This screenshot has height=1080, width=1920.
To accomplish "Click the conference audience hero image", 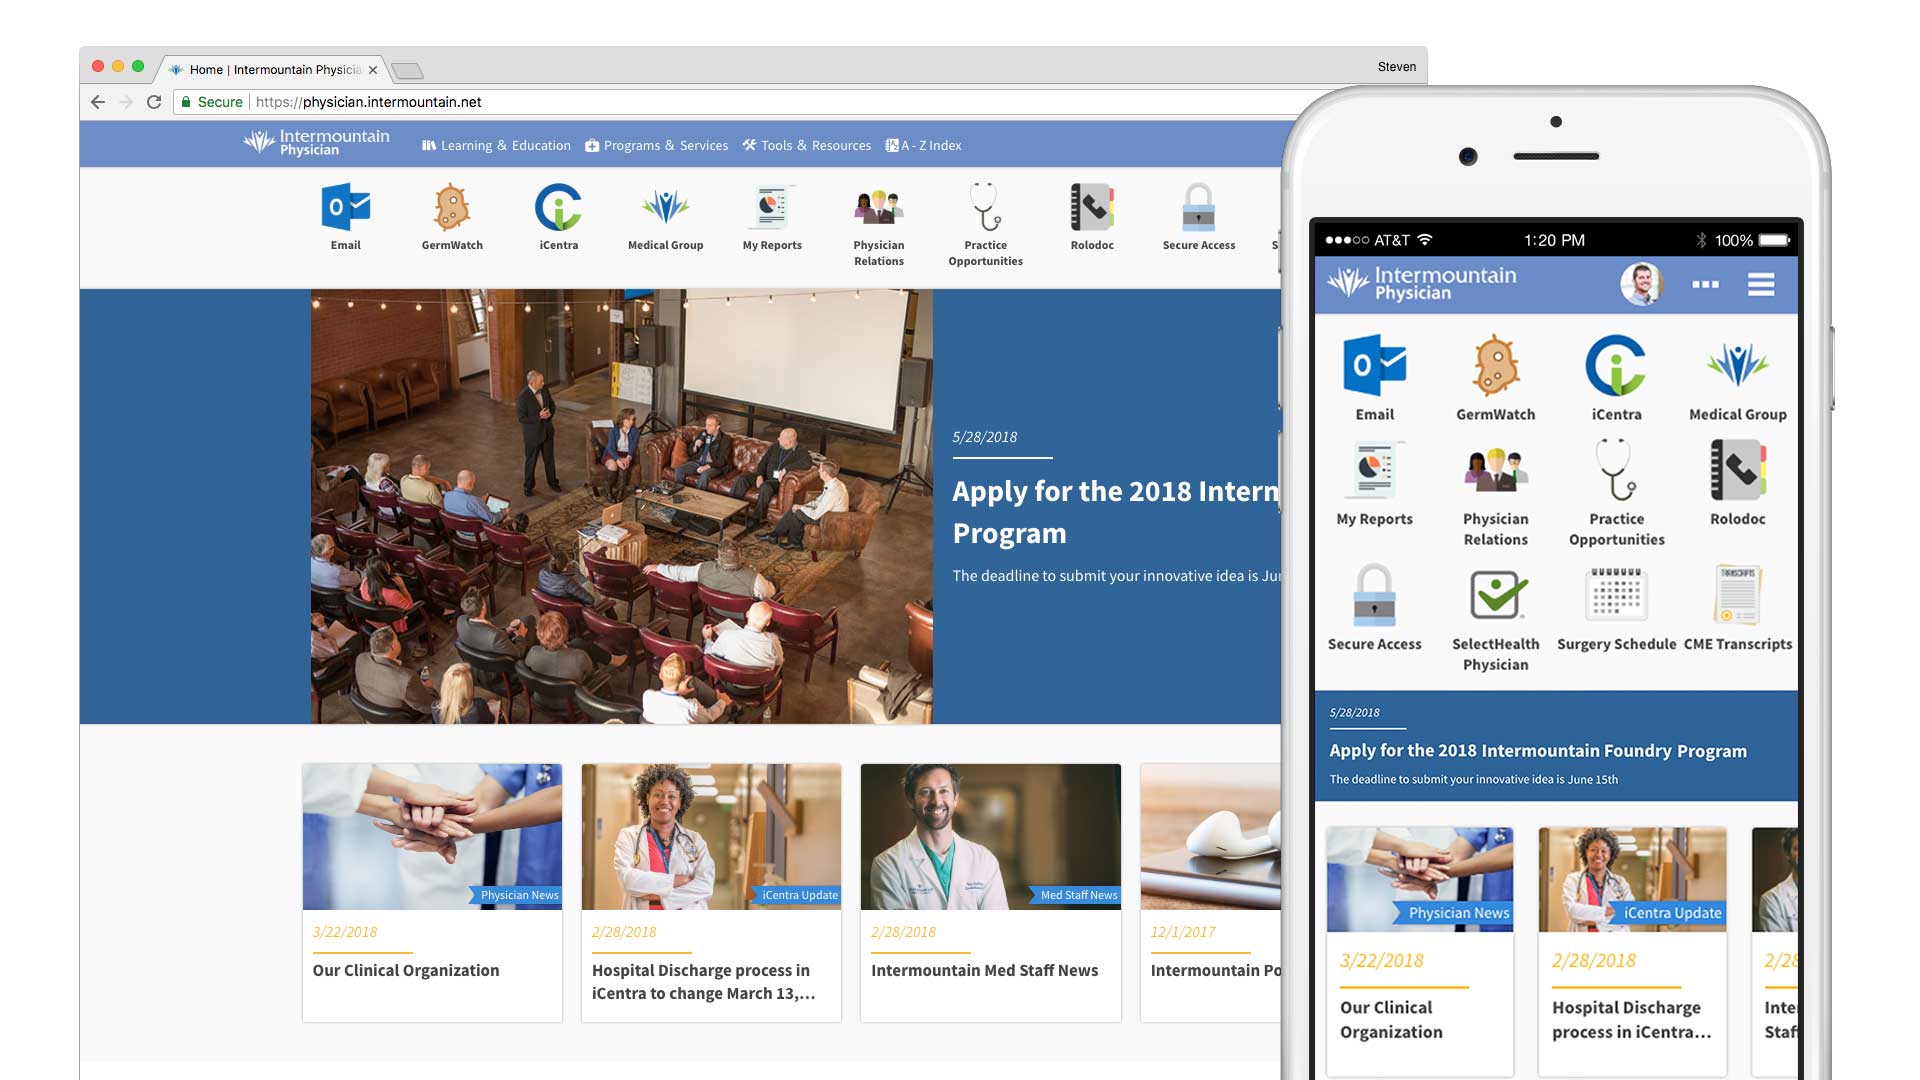I will point(621,506).
